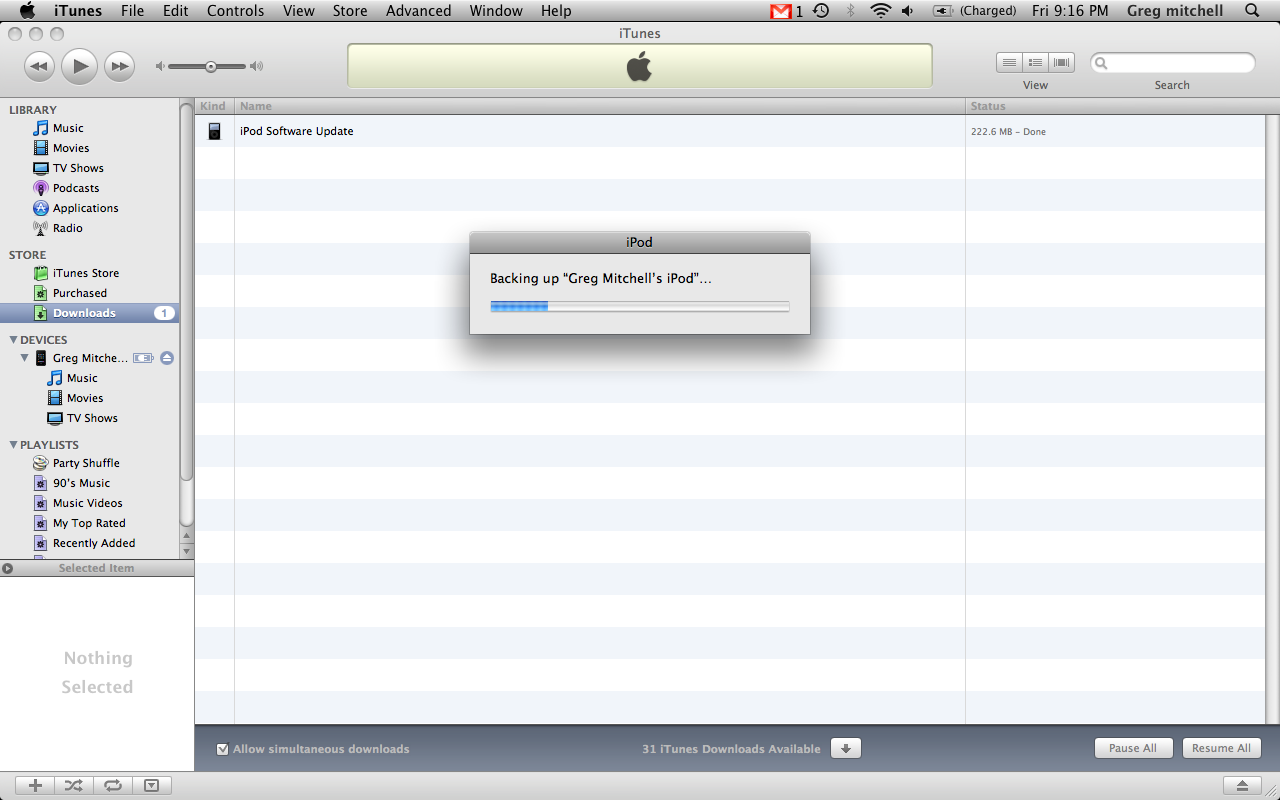
Task: Create a new playlist with the plus button
Action: 35,786
